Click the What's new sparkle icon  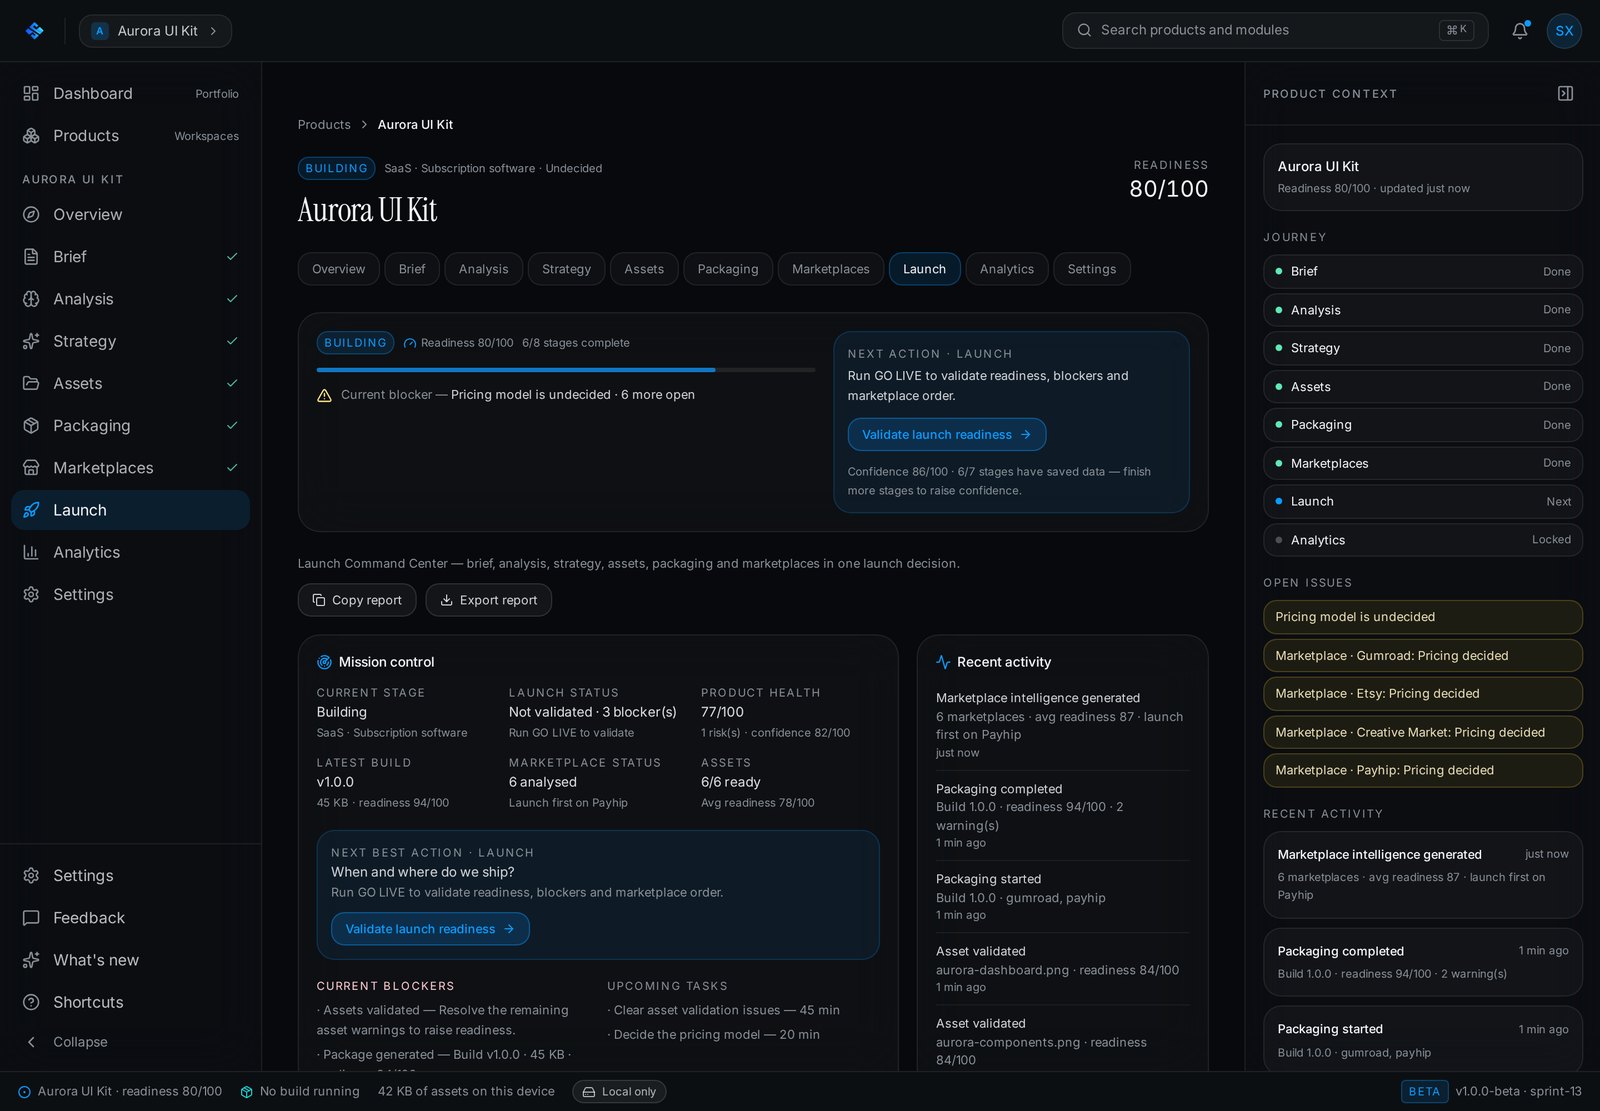[x=31, y=960]
